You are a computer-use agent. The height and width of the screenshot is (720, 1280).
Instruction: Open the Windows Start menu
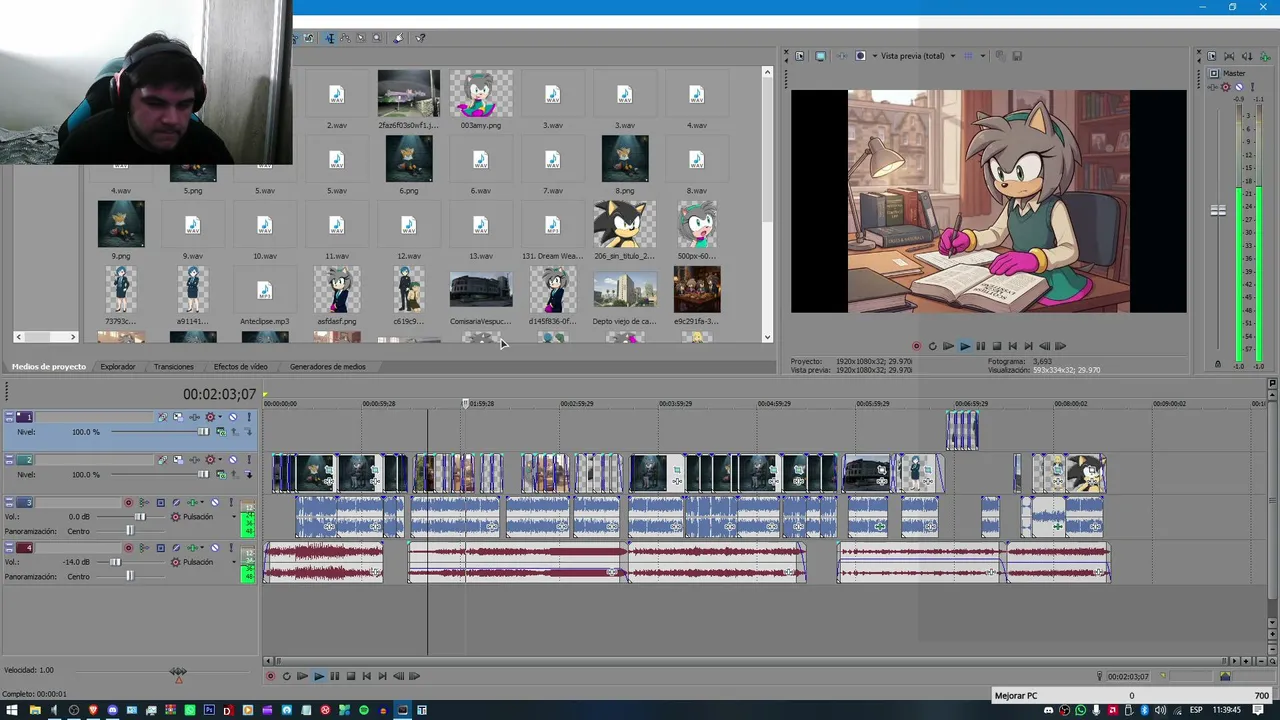[12, 711]
